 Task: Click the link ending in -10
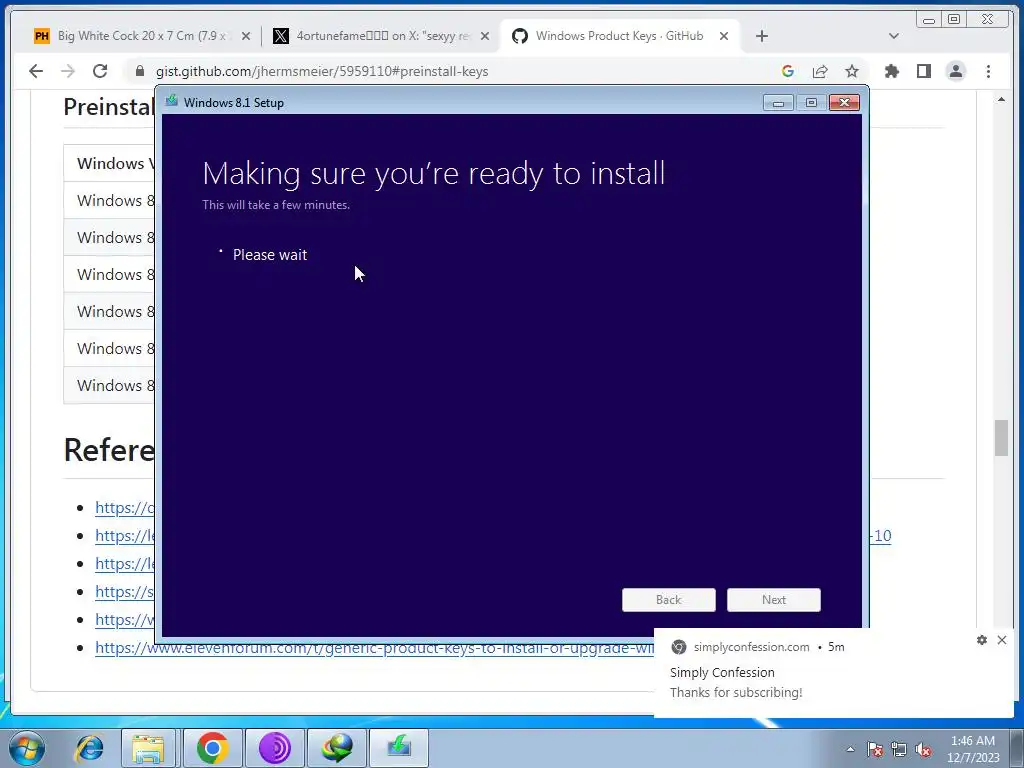[x=880, y=536]
